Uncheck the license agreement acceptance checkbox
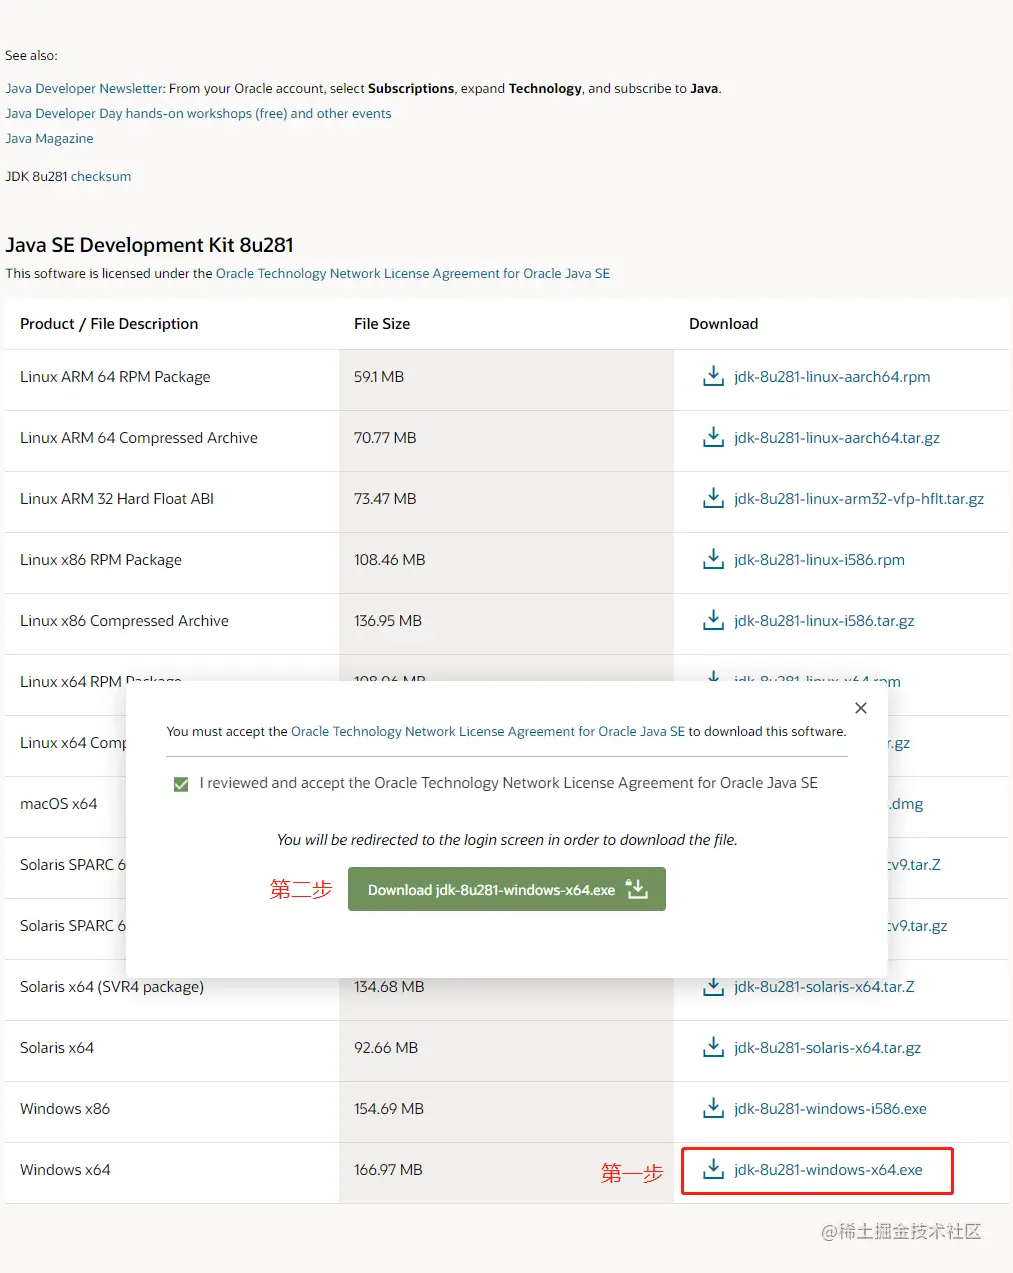 tap(181, 784)
